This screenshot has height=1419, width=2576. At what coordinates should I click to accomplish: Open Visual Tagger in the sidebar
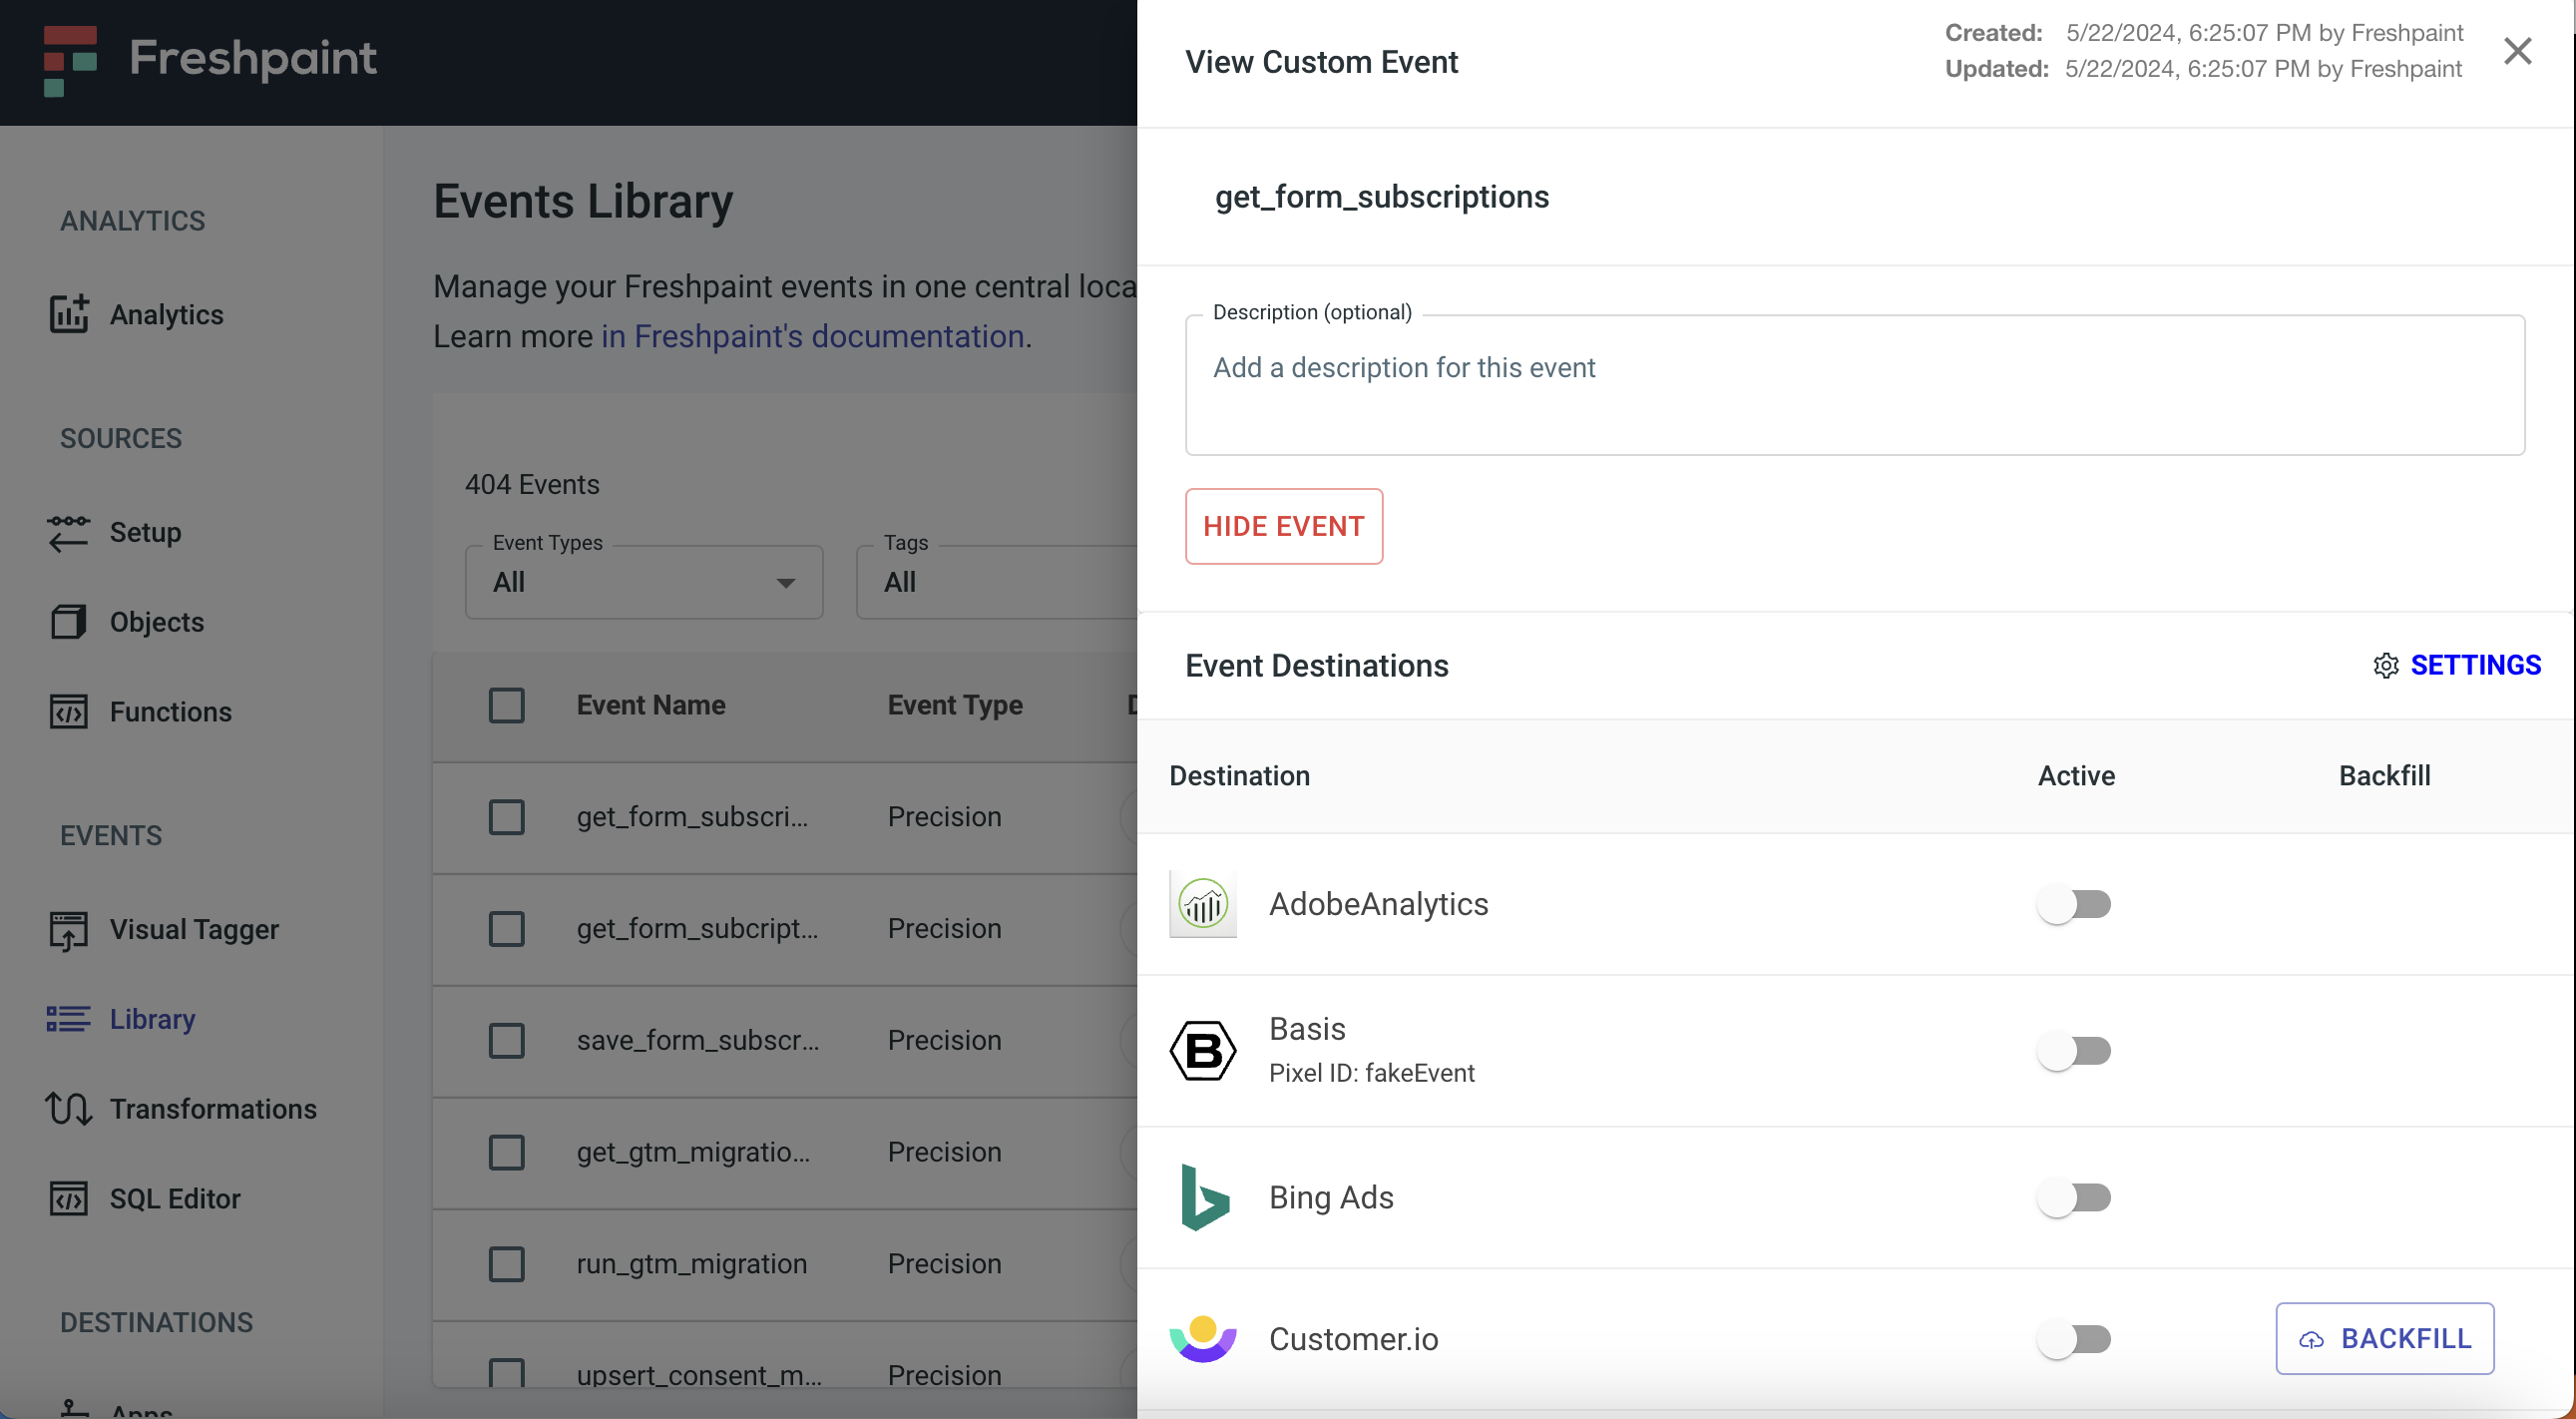click(194, 930)
